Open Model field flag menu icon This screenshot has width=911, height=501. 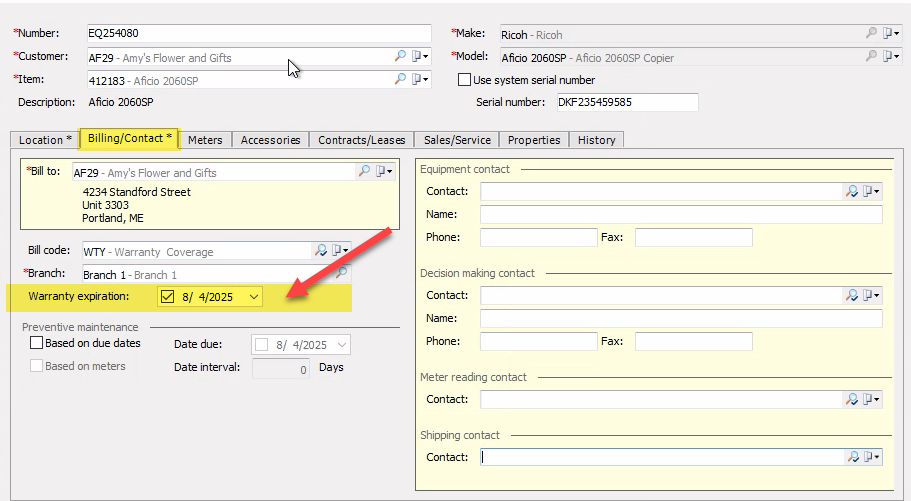(x=891, y=56)
